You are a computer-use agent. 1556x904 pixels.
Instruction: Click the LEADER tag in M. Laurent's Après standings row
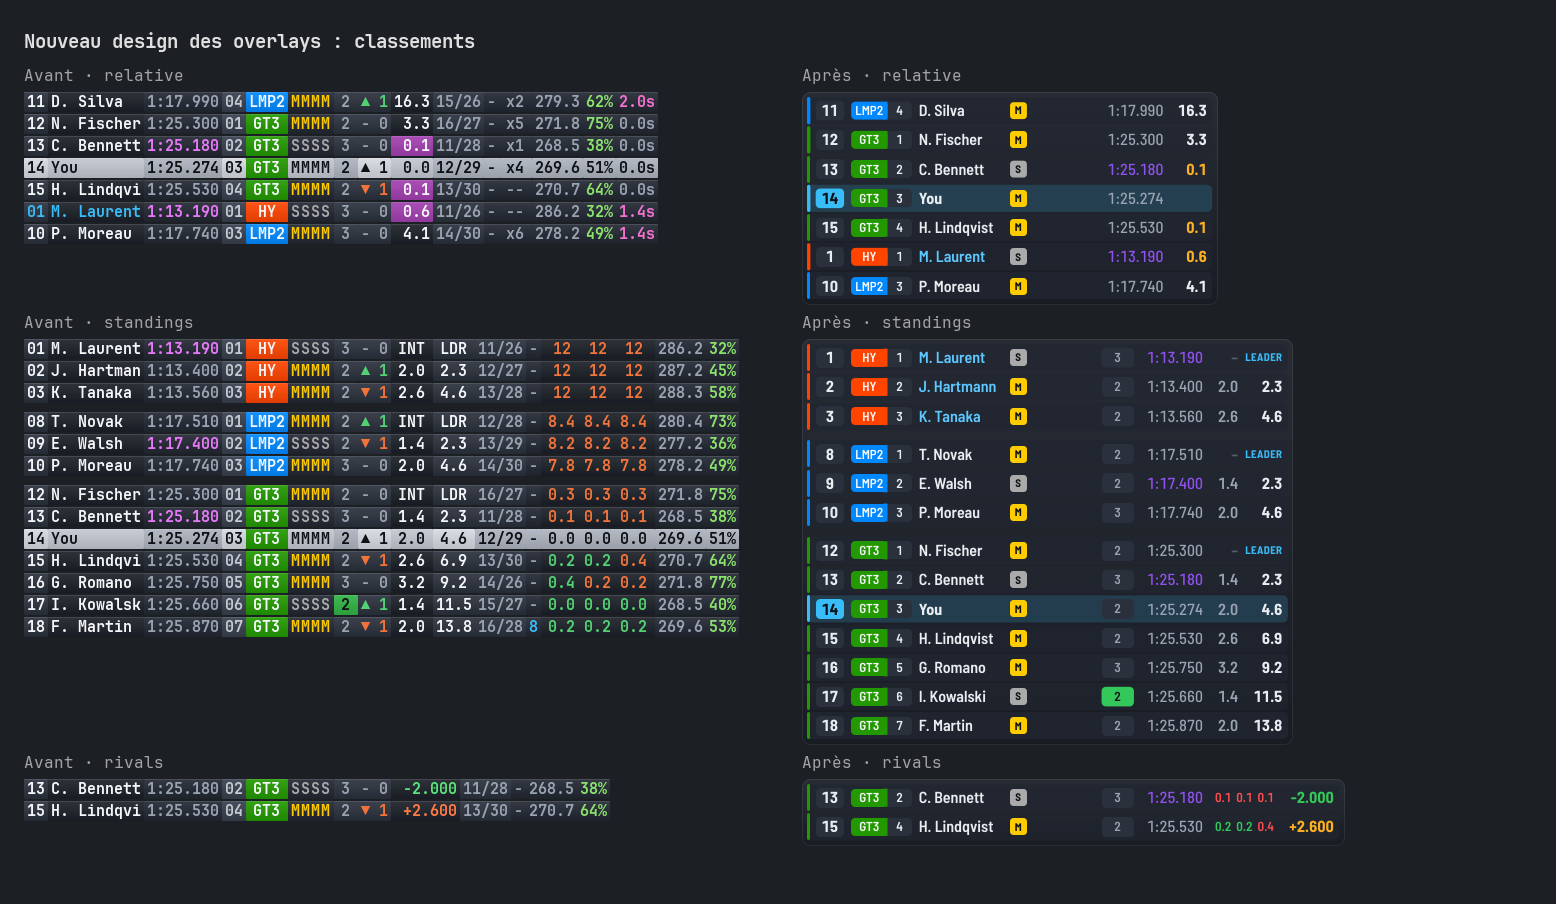tap(1263, 358)
